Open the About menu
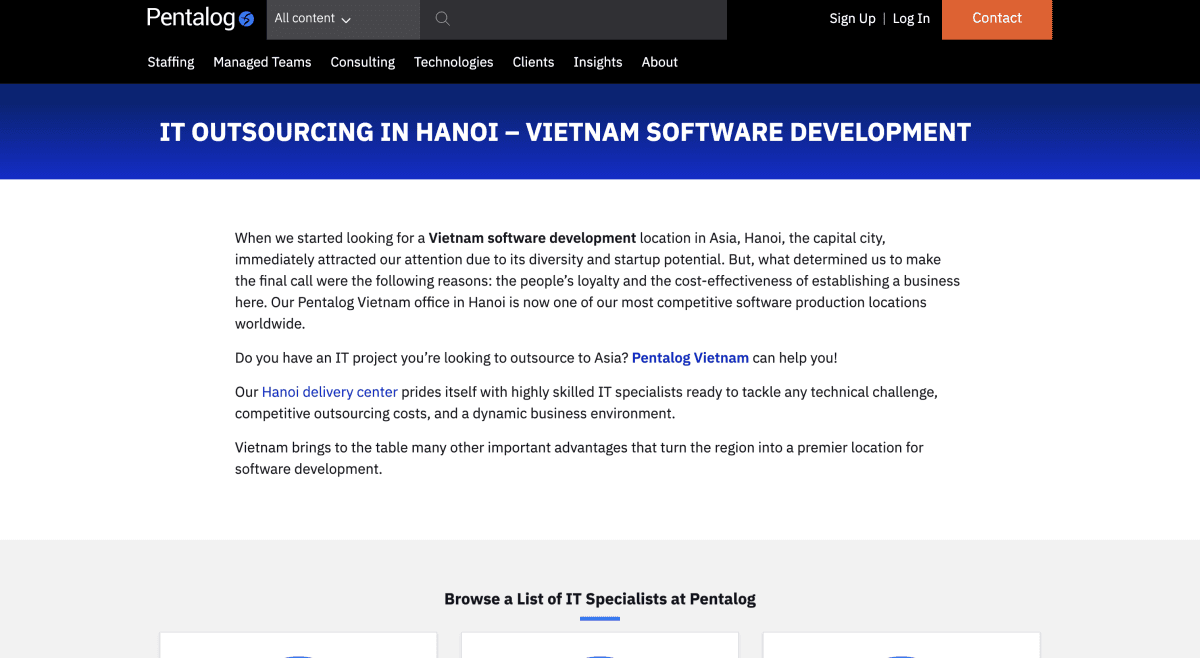 (660, 62)
